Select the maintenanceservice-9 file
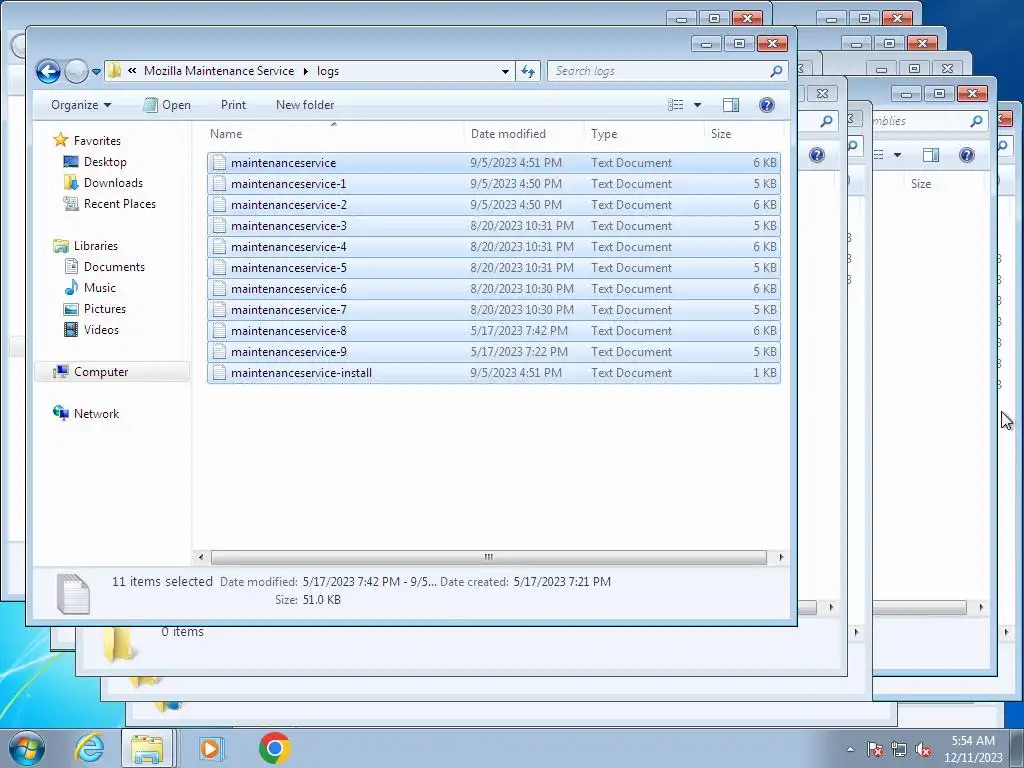Screen dimensions: 1024x768 coord(494,351)
